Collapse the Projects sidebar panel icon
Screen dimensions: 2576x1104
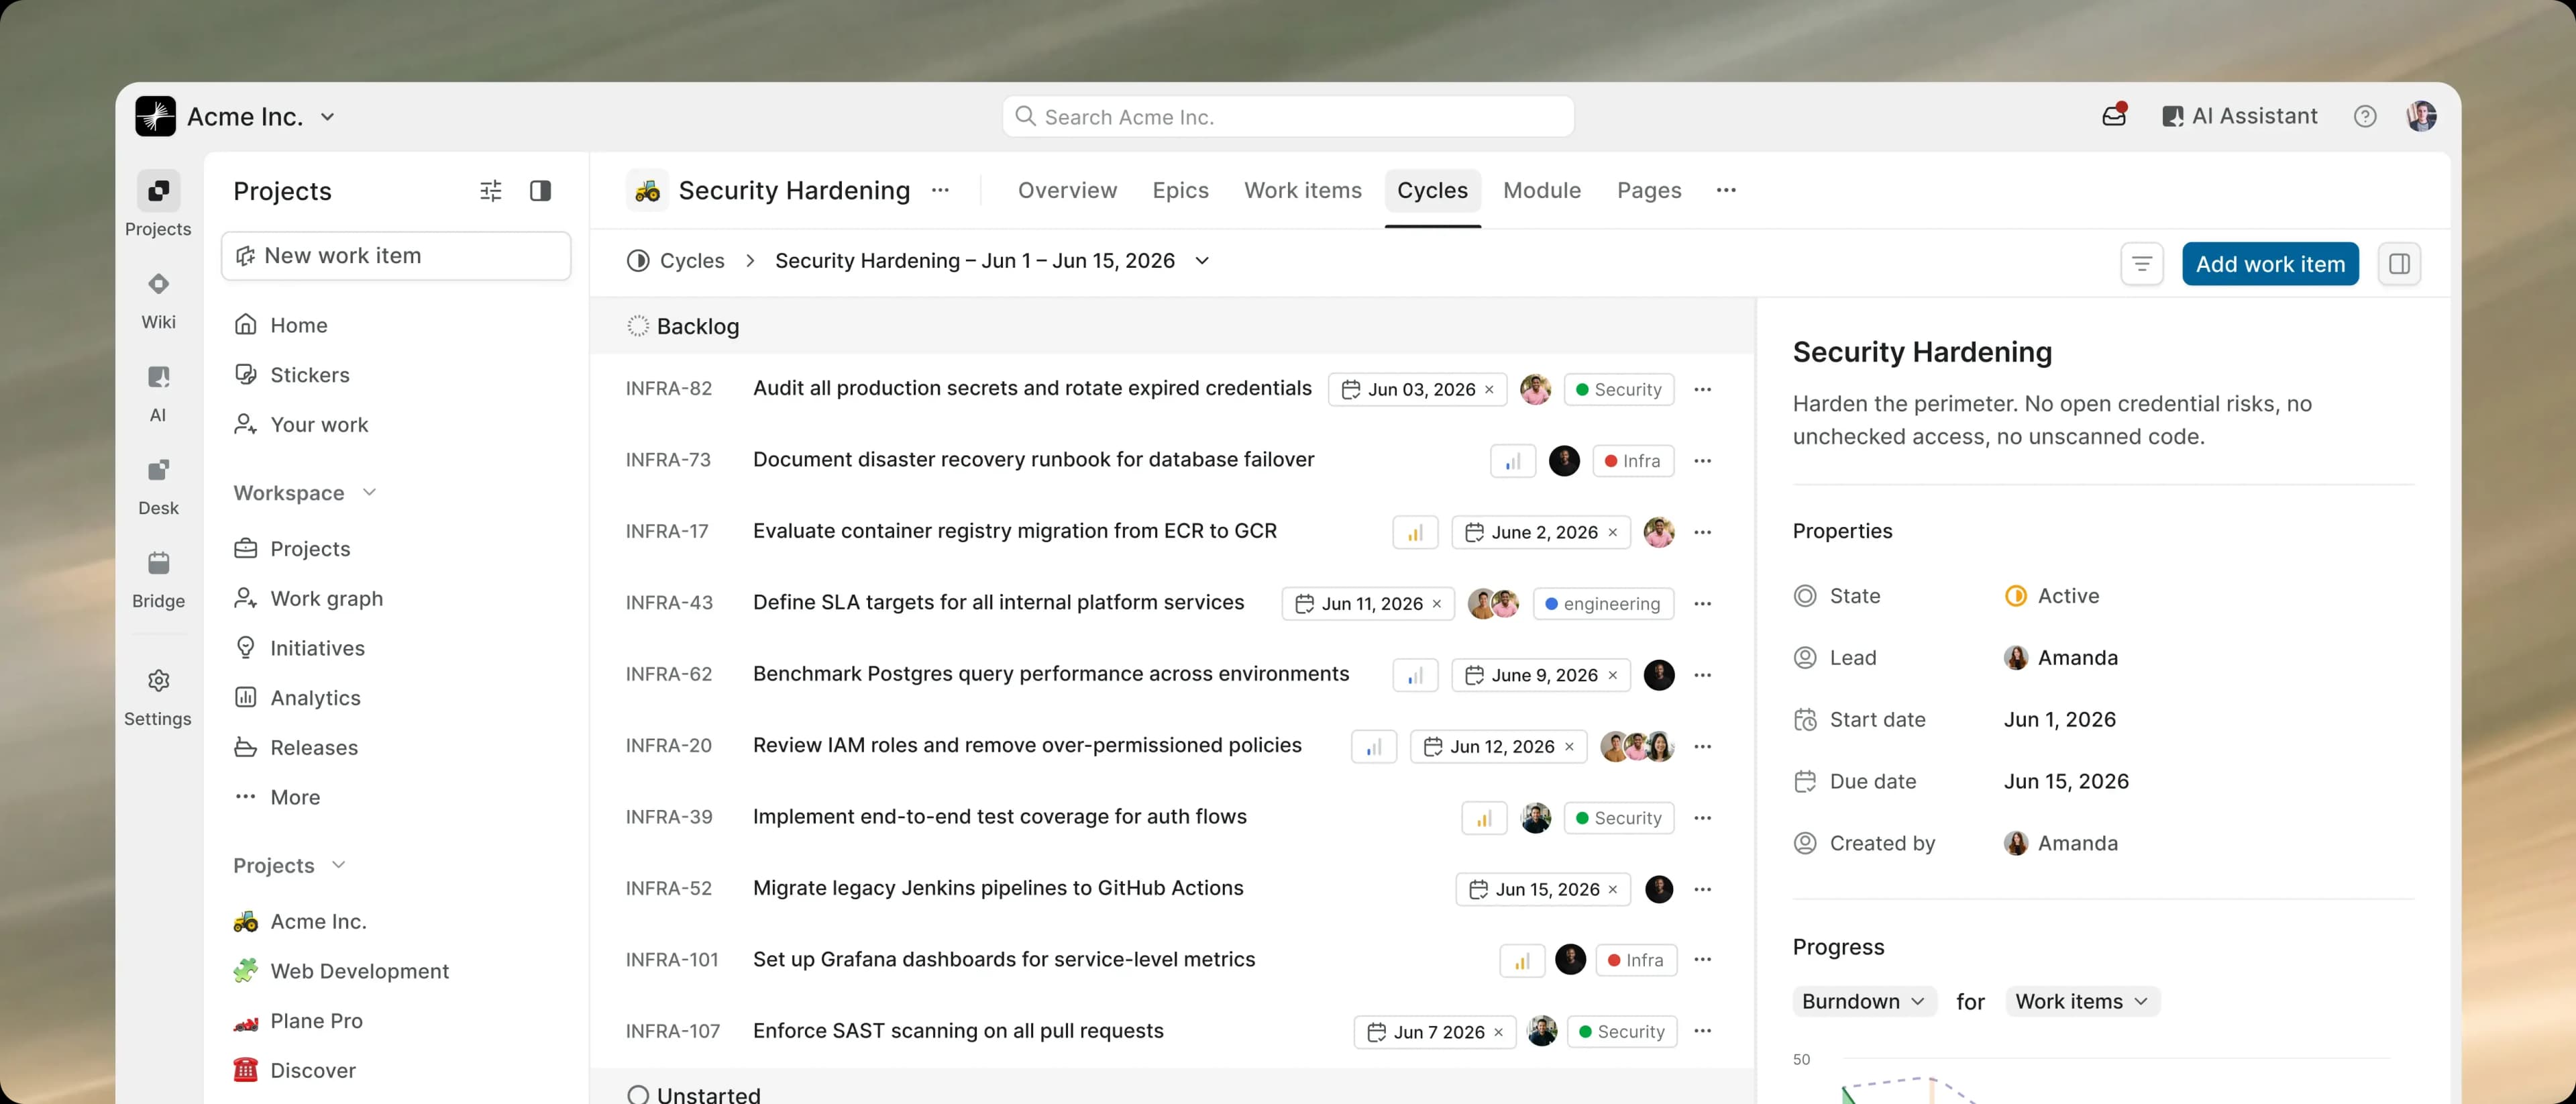tap(540, 191)
